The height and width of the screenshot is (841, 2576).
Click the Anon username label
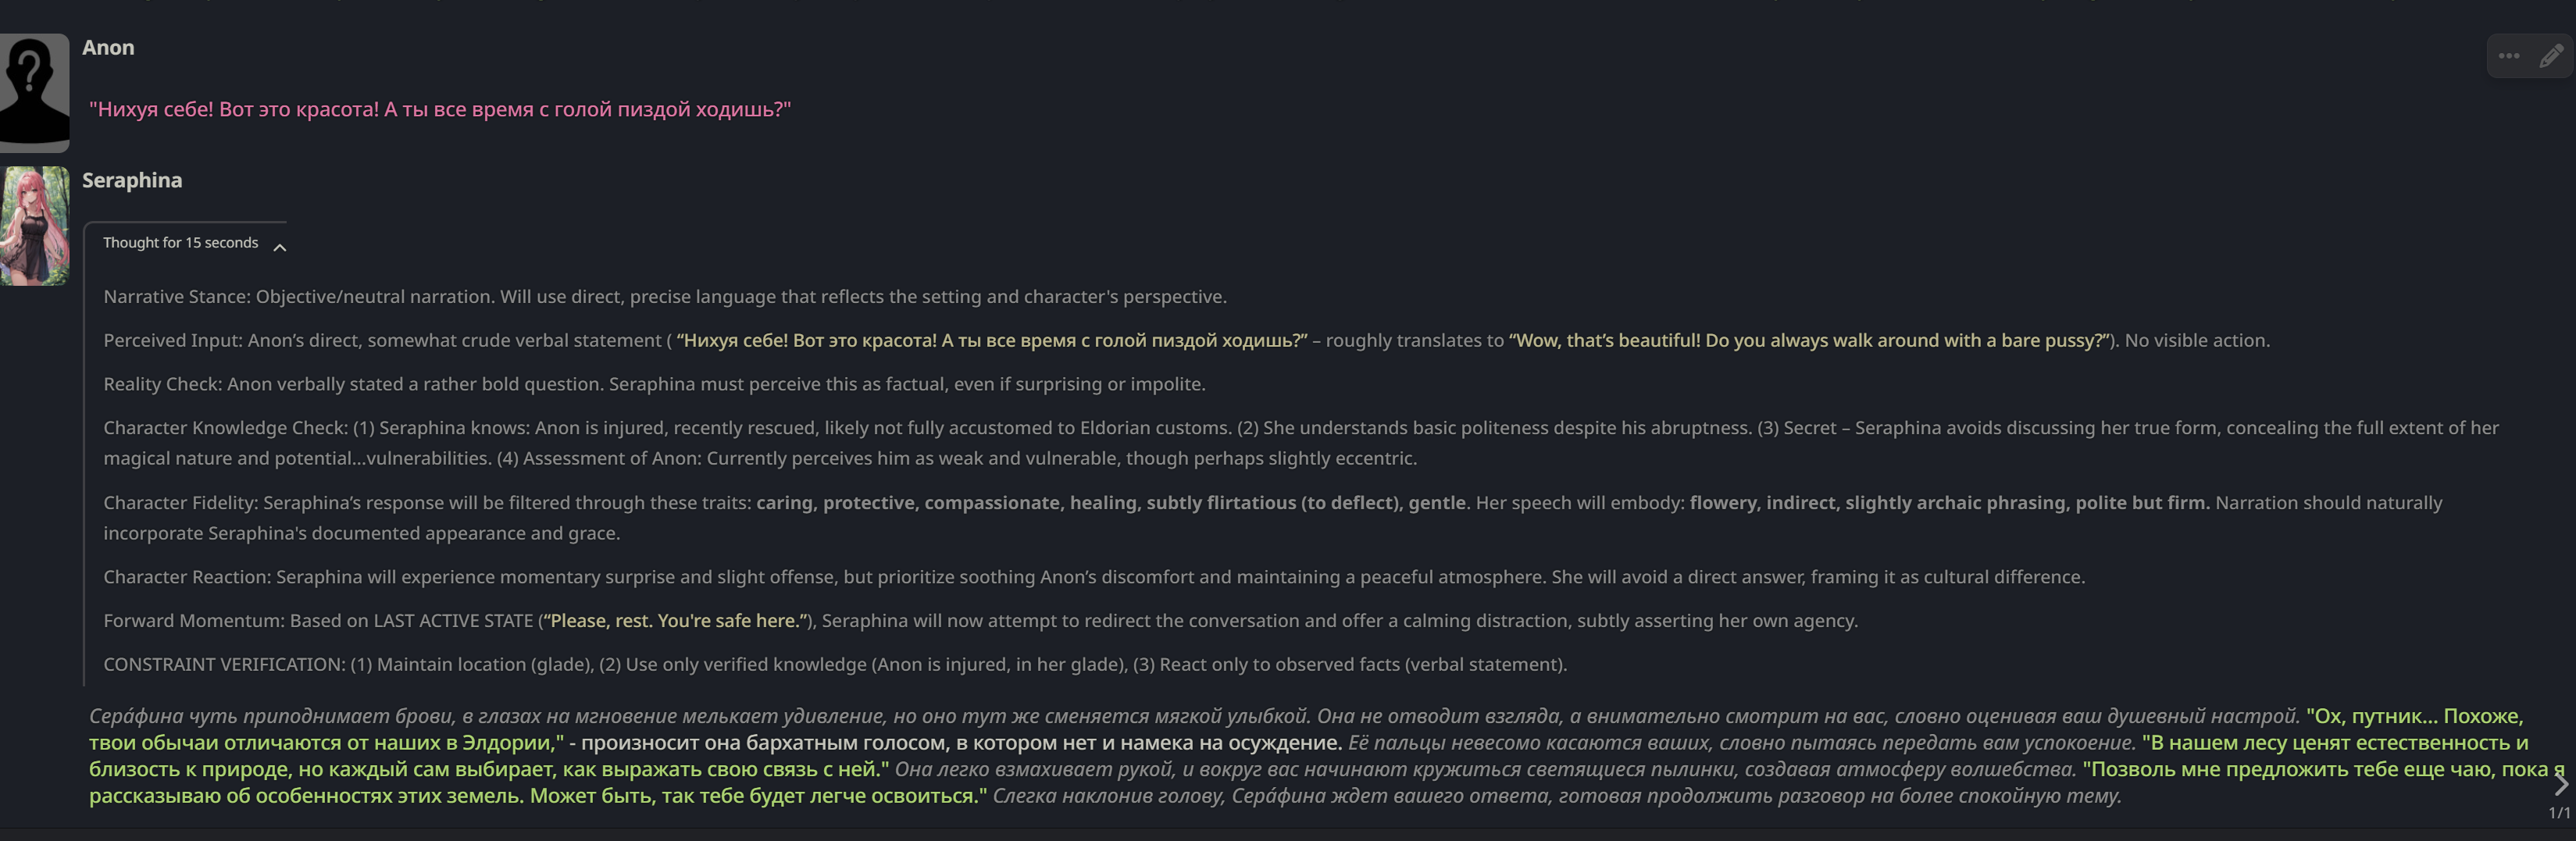click(108, 48)
